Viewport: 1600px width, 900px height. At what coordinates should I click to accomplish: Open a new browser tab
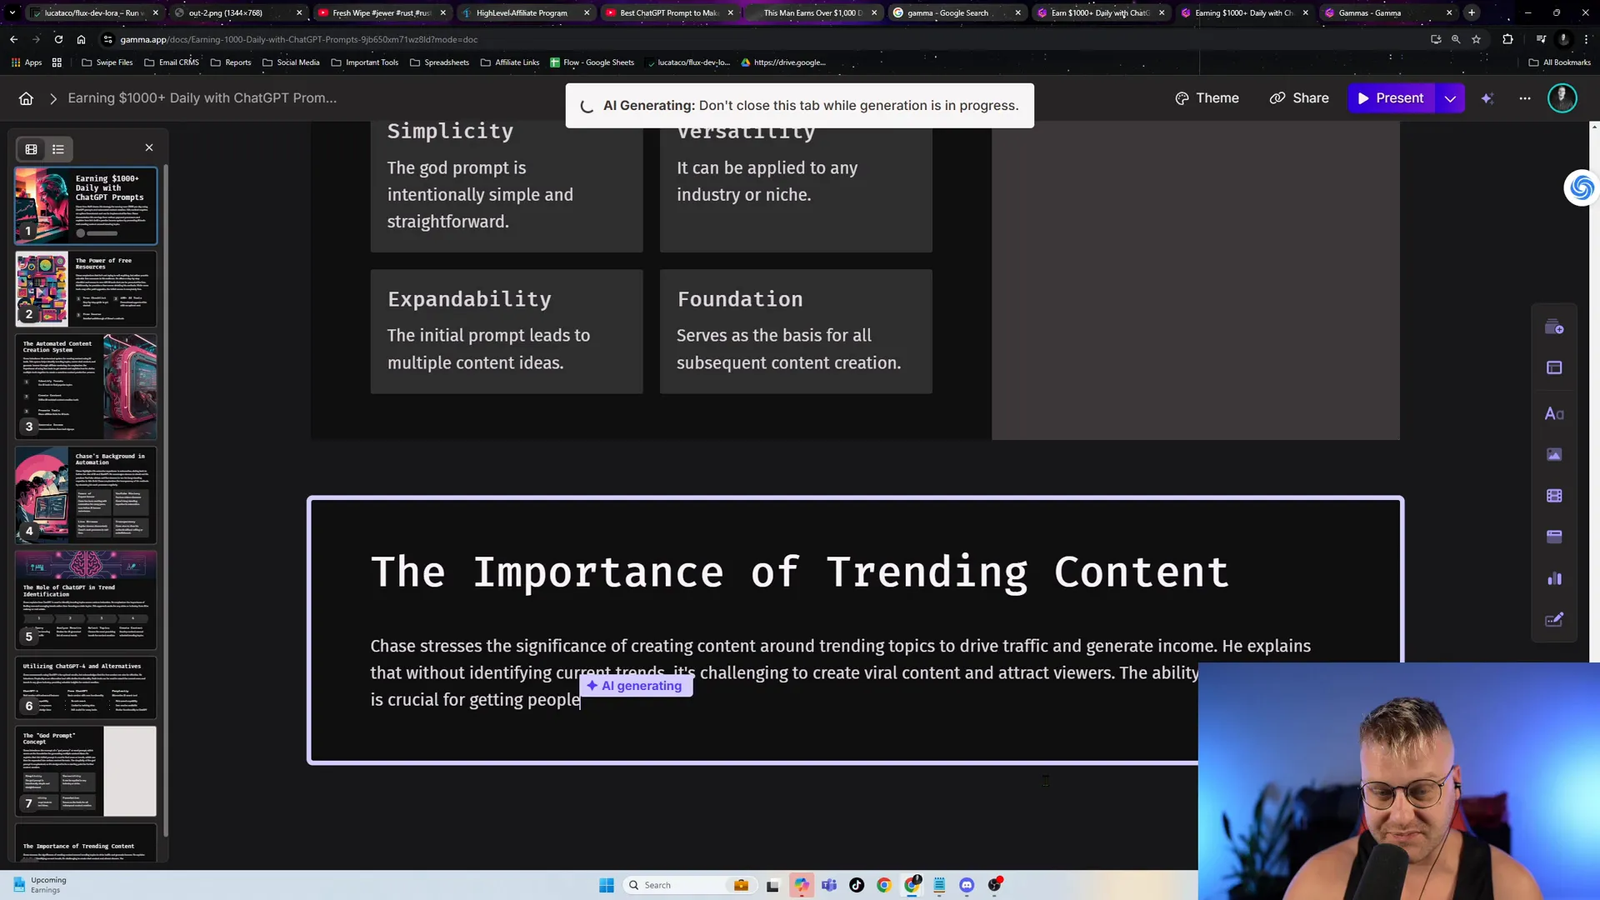click(1471, 13)
